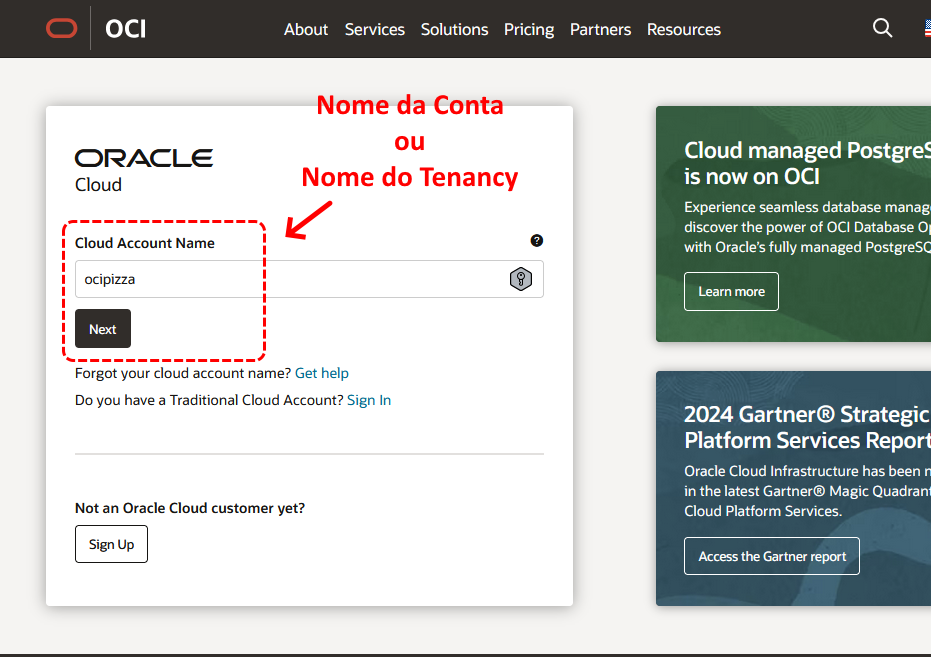Image resolution: width=931 pixels, height=657 pixels.
Task: Click the Traditional Cloud Account Sign In link
Action: point(369,400)
